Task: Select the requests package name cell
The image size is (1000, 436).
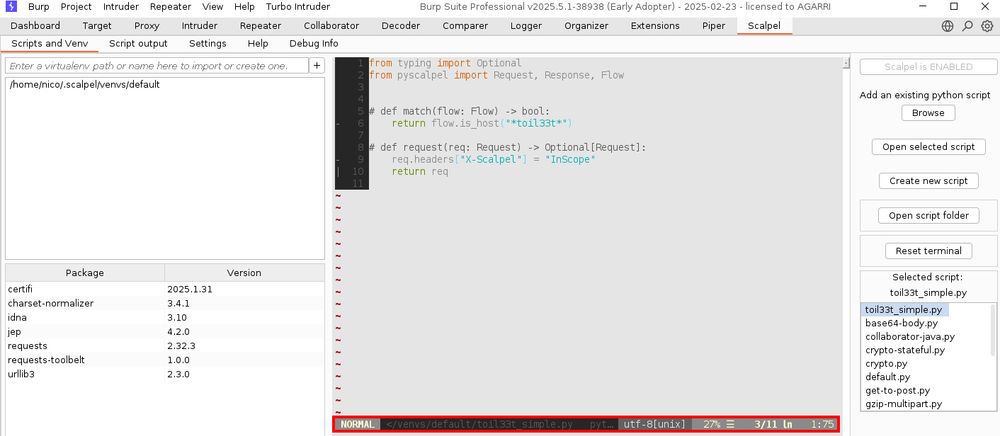Action: 85,345
